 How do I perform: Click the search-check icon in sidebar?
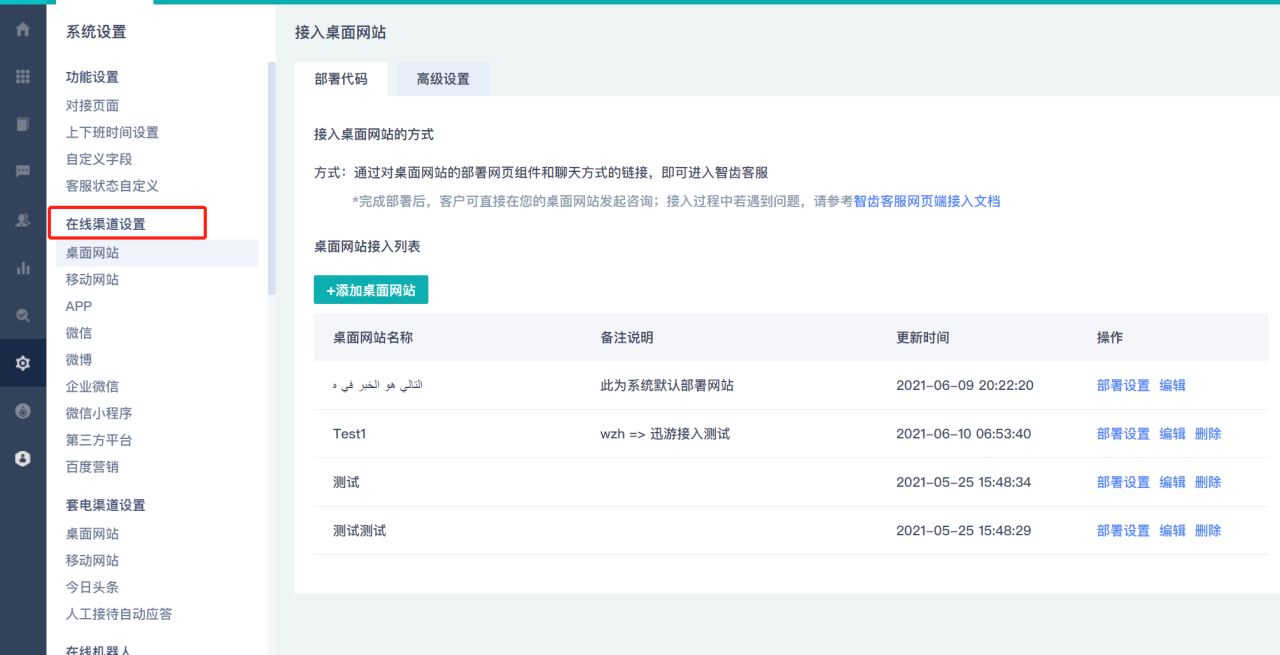pos(22,315)
